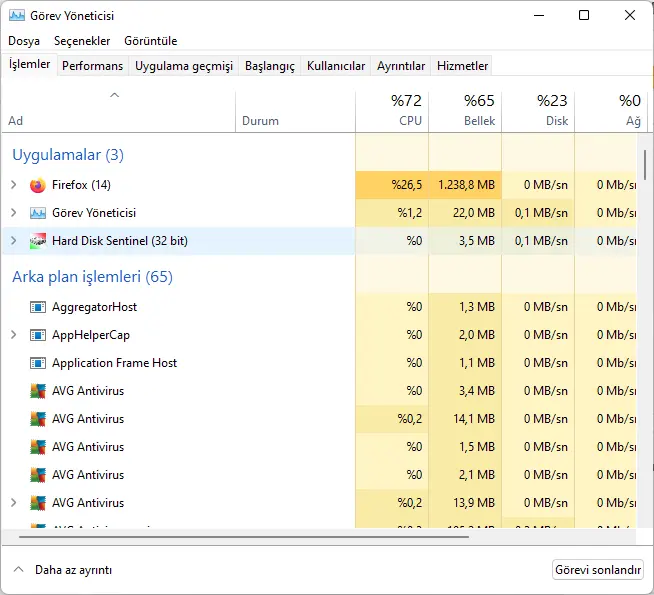Click AVG Antivirus icon using 1,5 MB
The image size is (654, 595).
click(x=38, y=447)
